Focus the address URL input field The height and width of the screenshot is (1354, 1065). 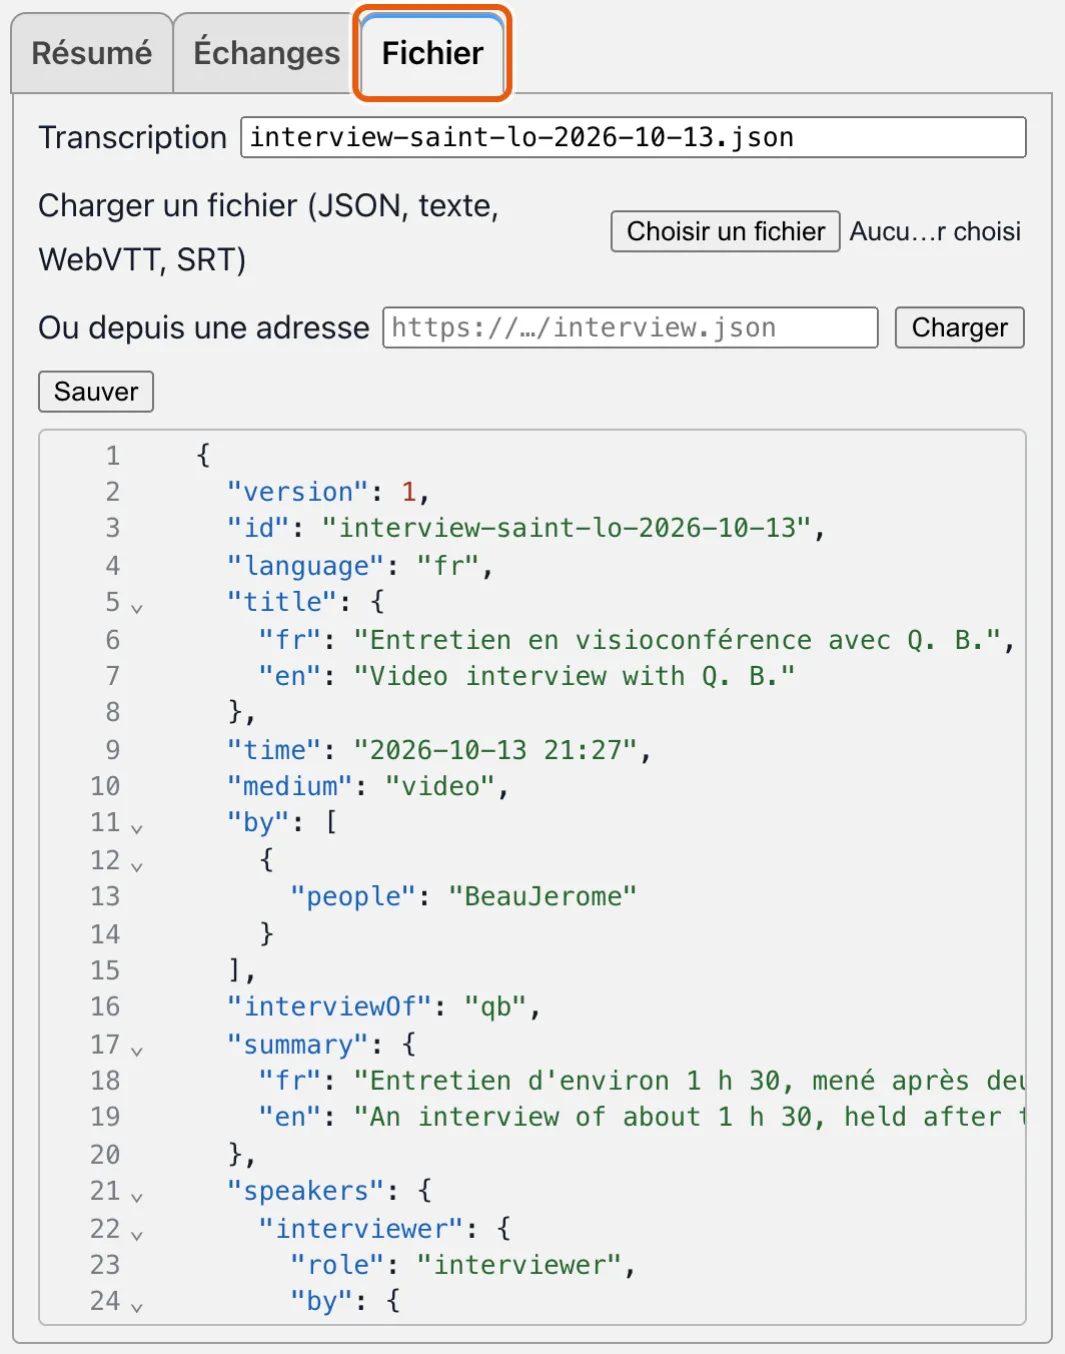(630, 327)
